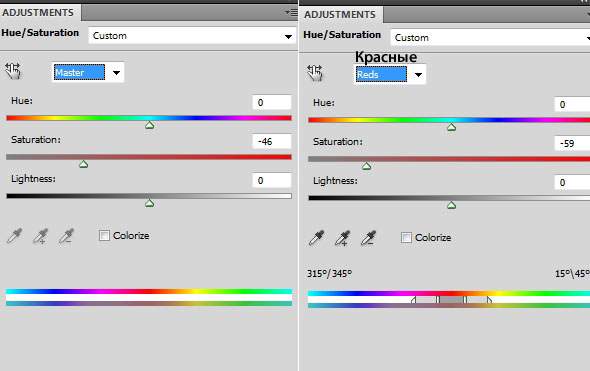This screenshot has width=590, height=371.
Task: Open the Reds channel dropdown
Action: click(389, 74)
